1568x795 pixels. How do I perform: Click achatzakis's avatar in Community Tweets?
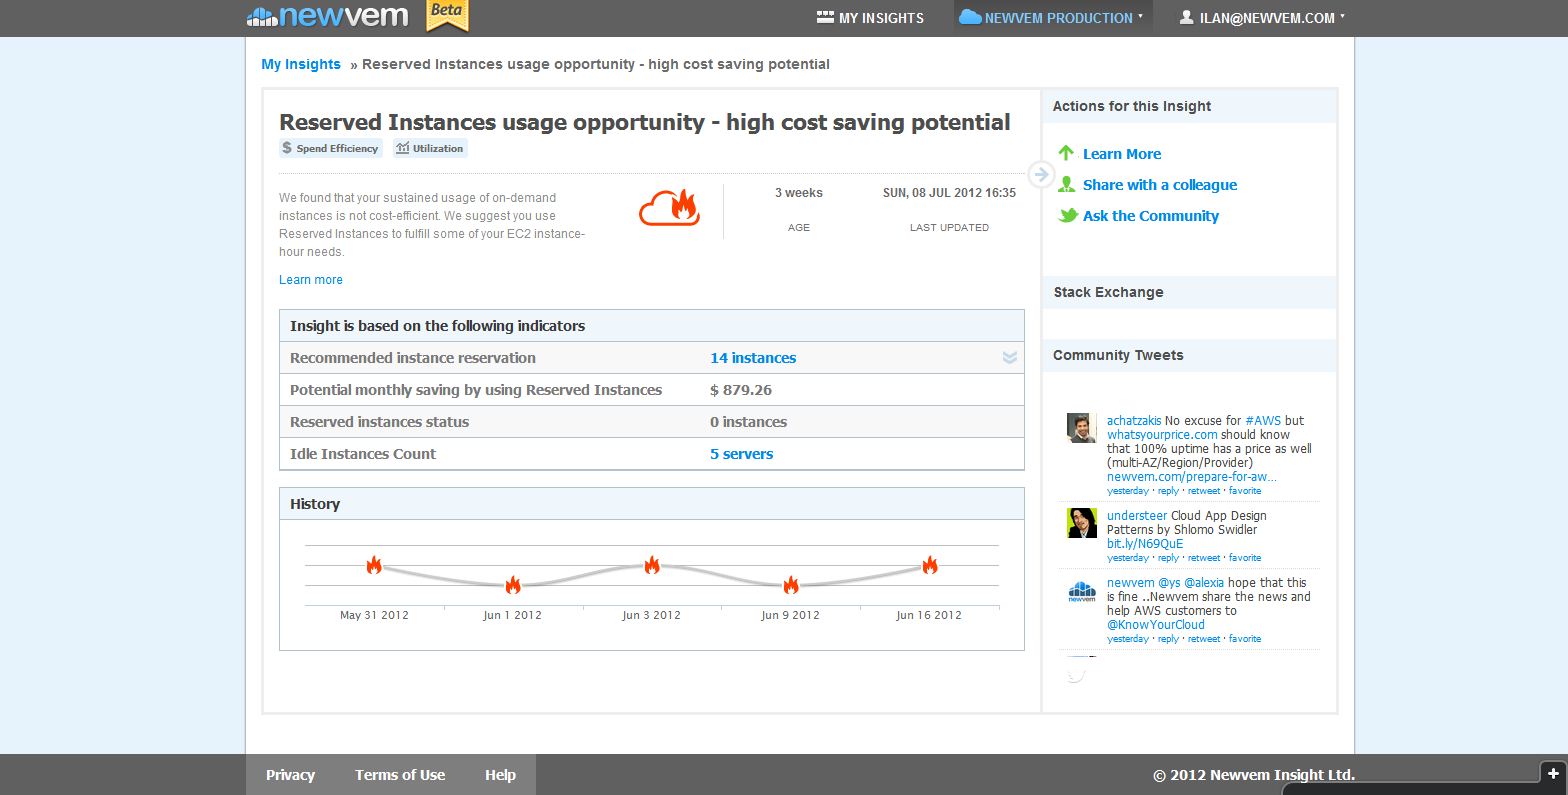point(1081,428)
